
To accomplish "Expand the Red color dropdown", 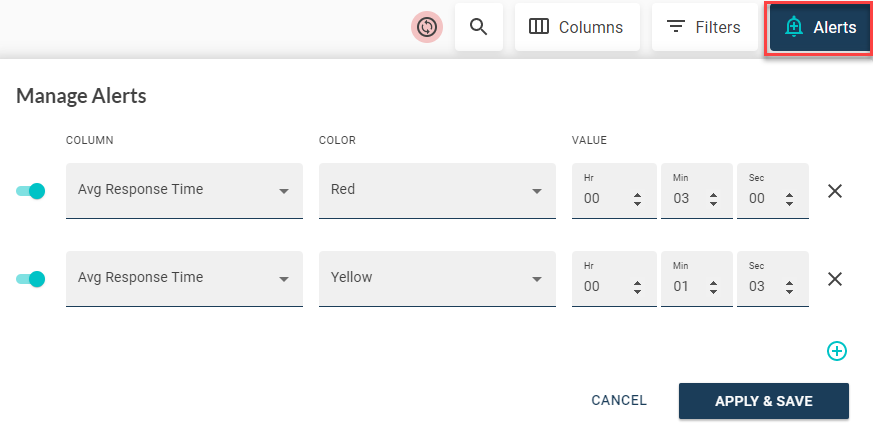I will (x=437, y=190).
